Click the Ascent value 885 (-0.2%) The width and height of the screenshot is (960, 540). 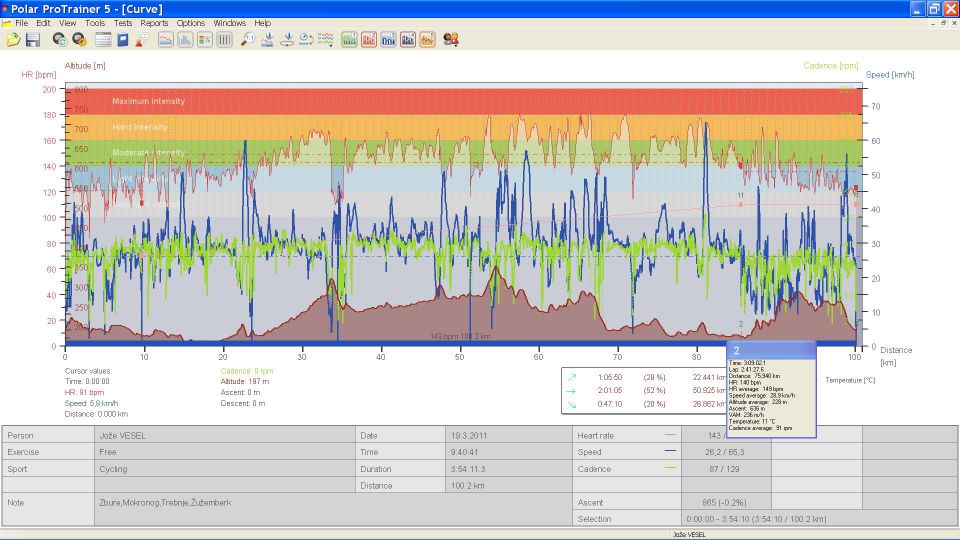pos(724,503)
